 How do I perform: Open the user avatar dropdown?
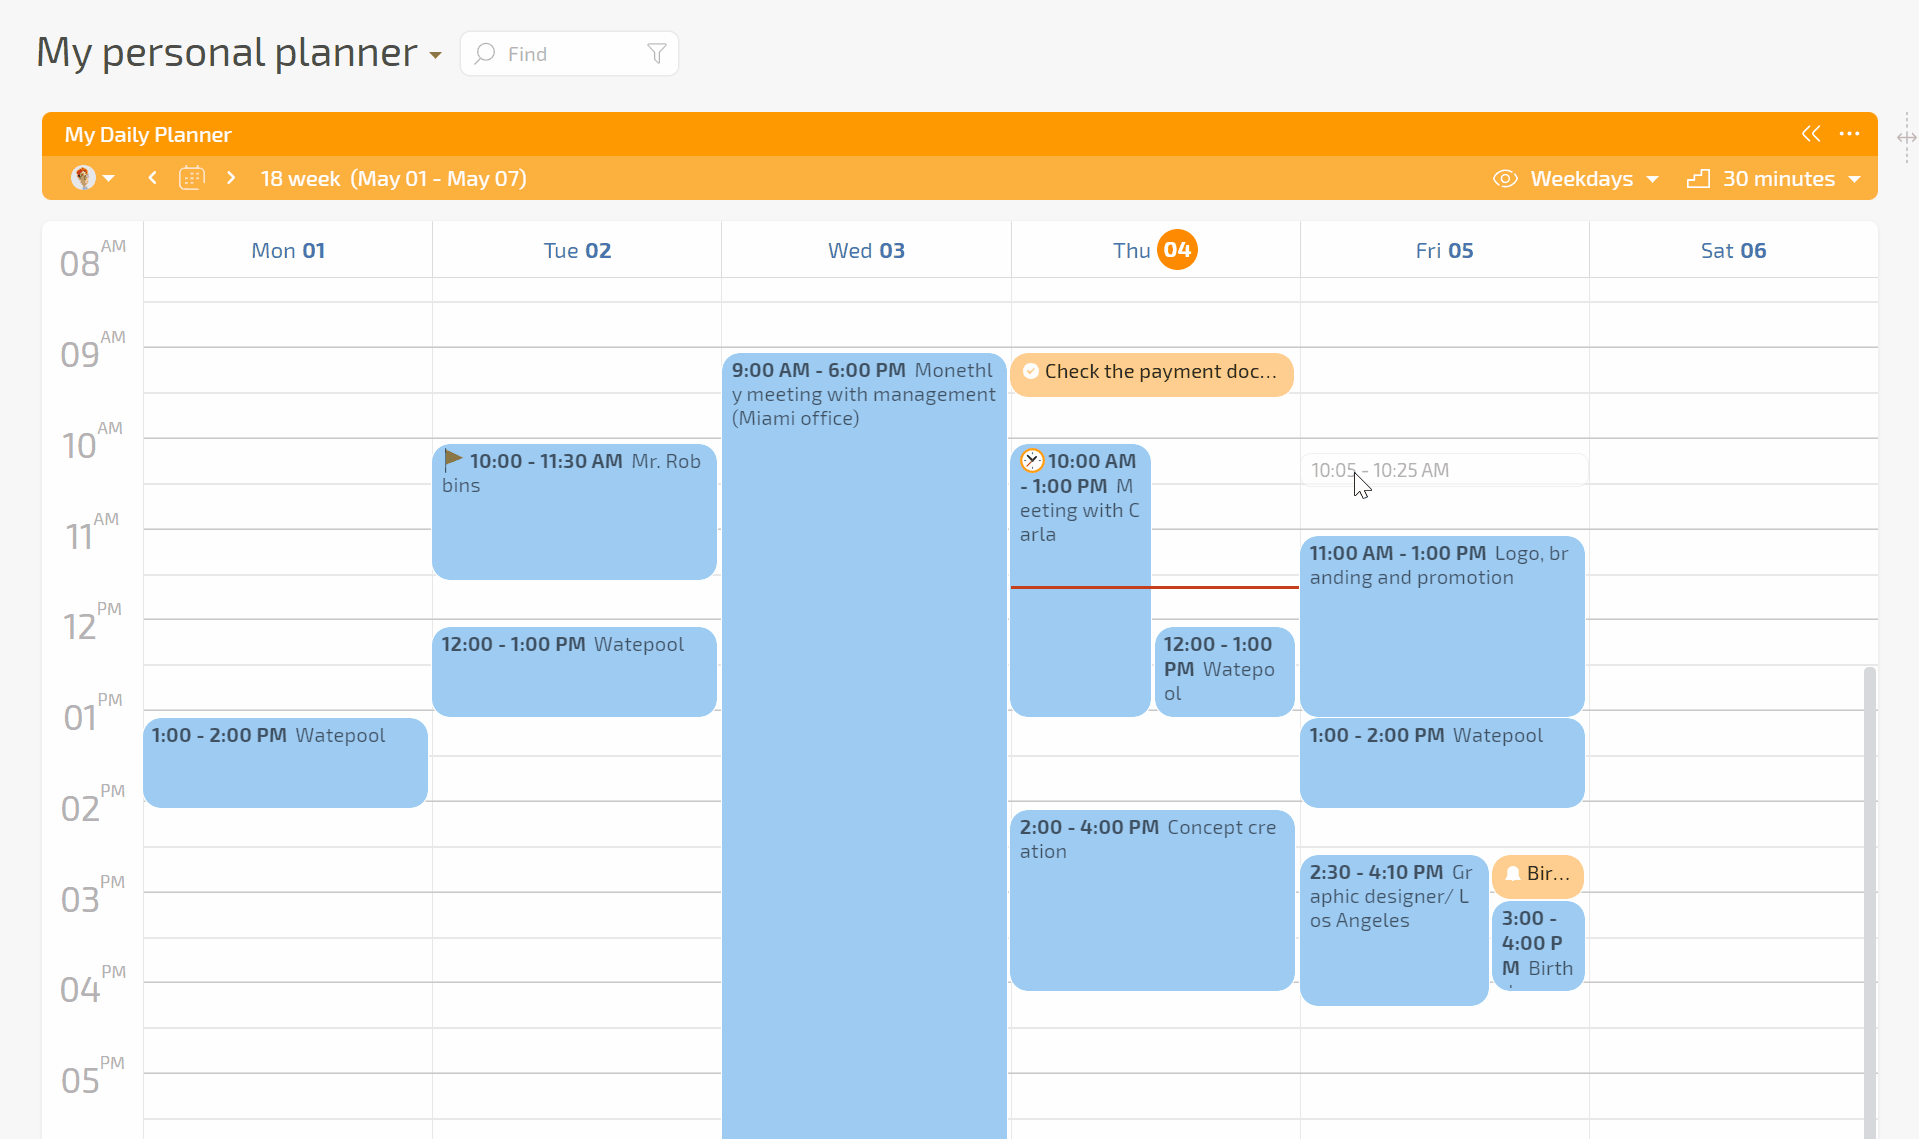tap(92, 178)
